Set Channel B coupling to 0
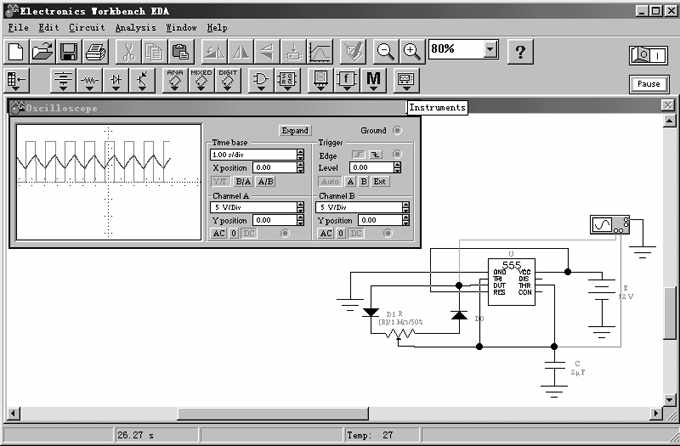 (x=341, y=233)
